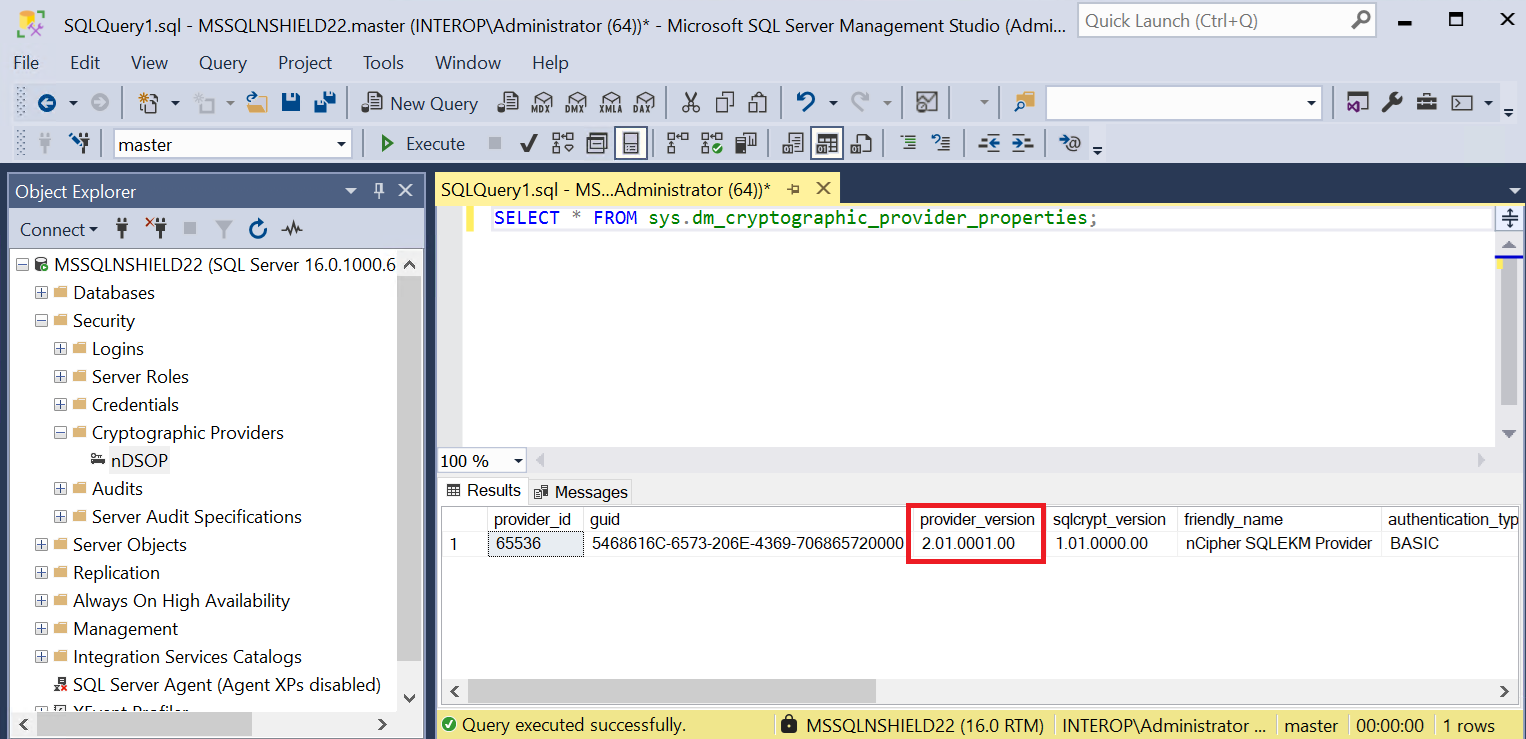Viewport: 1526px width, 739px height.
Task: Expand the Management node
Action: pyautogui.click(x=42, y=628)
